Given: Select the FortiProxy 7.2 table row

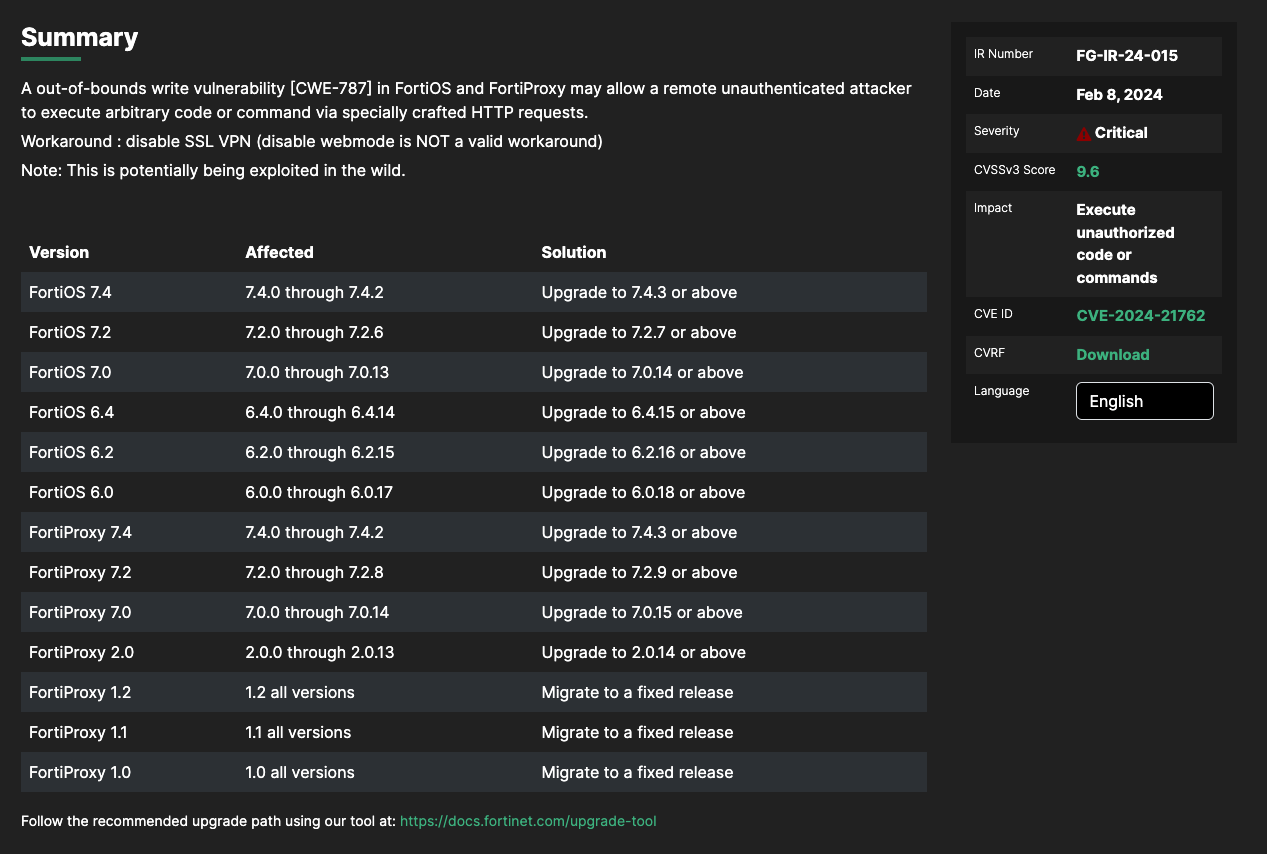Looking at the screenshot, I should pos(473,572).
